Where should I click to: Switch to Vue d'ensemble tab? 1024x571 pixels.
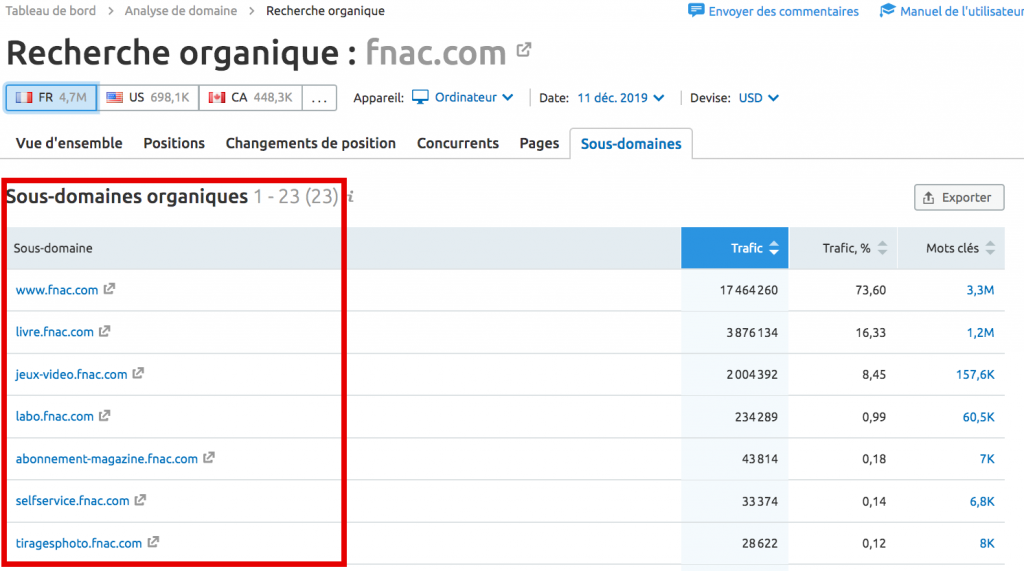point(69,143)
